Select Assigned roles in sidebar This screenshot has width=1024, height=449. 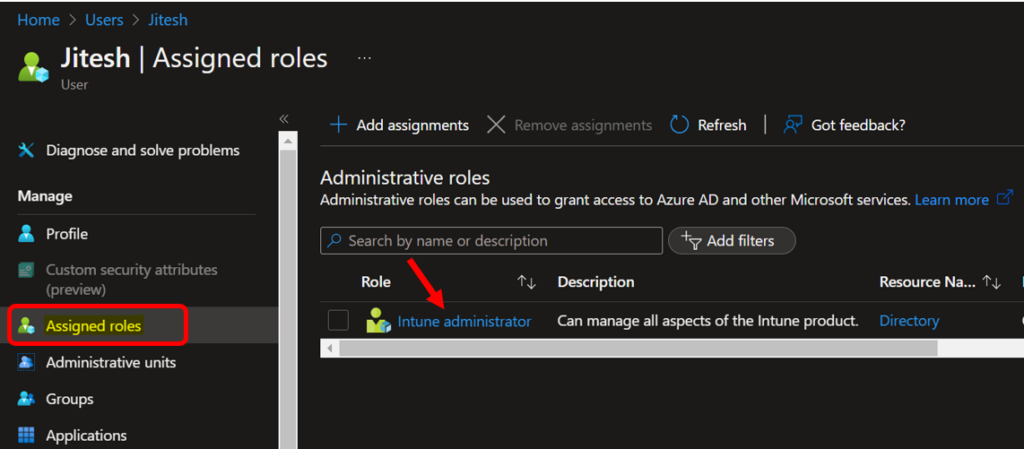click(93, 326)
